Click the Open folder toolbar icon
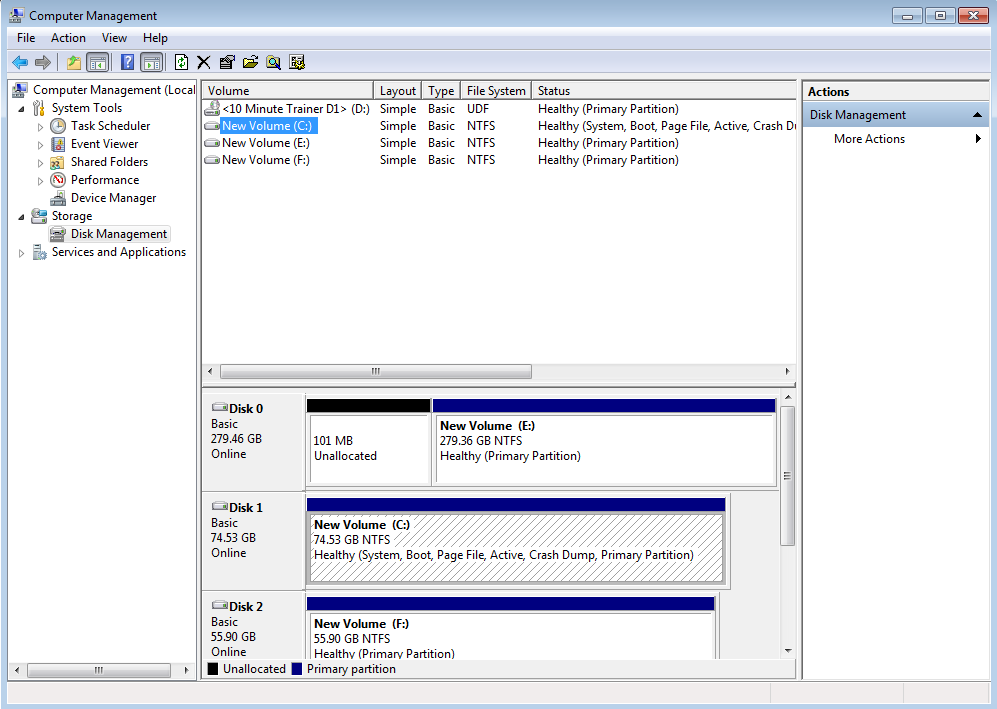 pyautogui.click(x=251, y=62)
